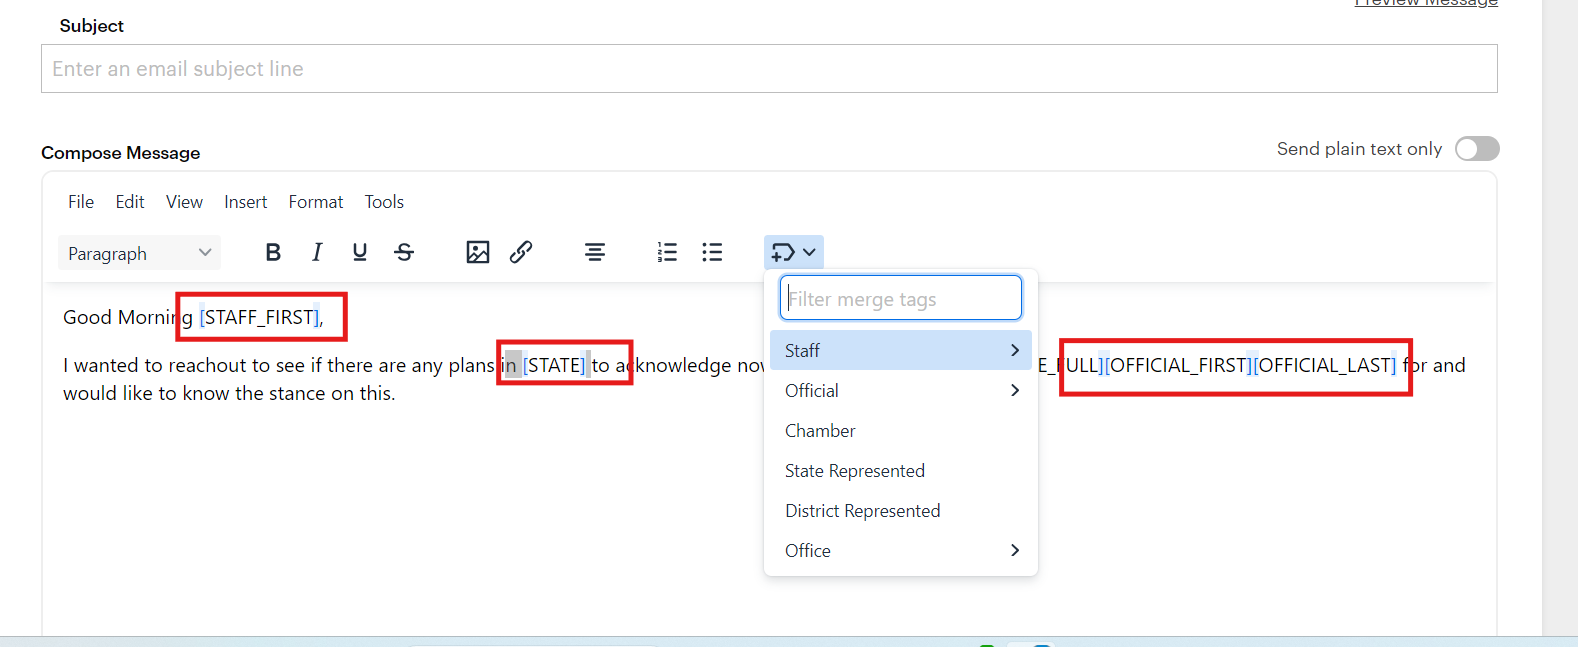This screenshot has width=1578, height=647.
Task: Create a bulleted list
Action: coord(712,253)
